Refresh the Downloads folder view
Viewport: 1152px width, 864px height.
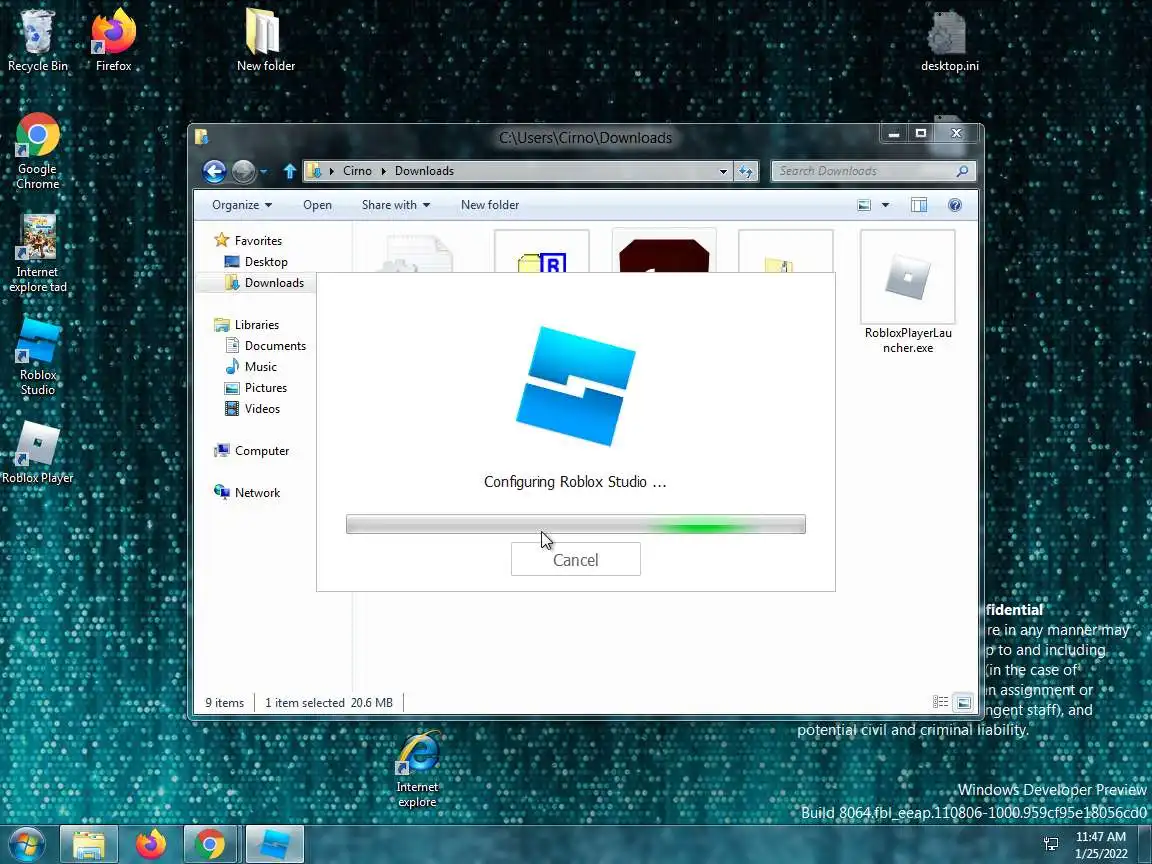tap(746, 171)
